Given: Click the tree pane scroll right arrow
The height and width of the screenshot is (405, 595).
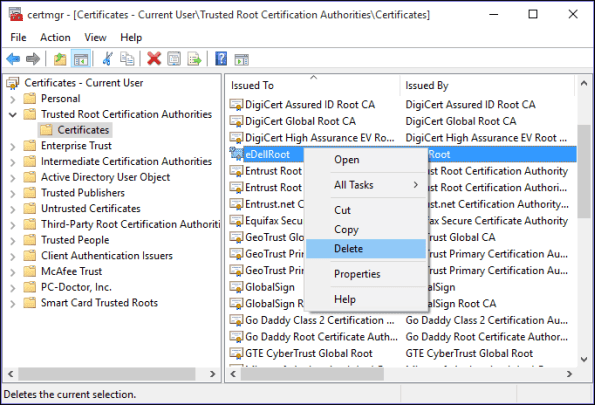Looking at the screenshot, I should click(212, 374).
